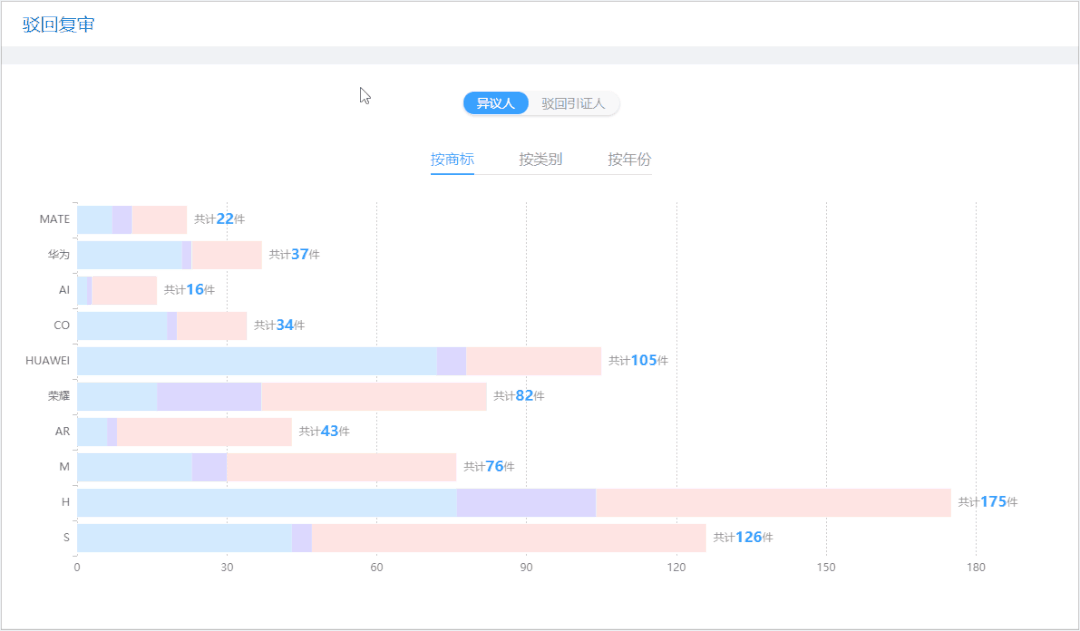Click the 荣耀 axis label
The width and height of the screenshot is (1080, 631).
[59, 396]
